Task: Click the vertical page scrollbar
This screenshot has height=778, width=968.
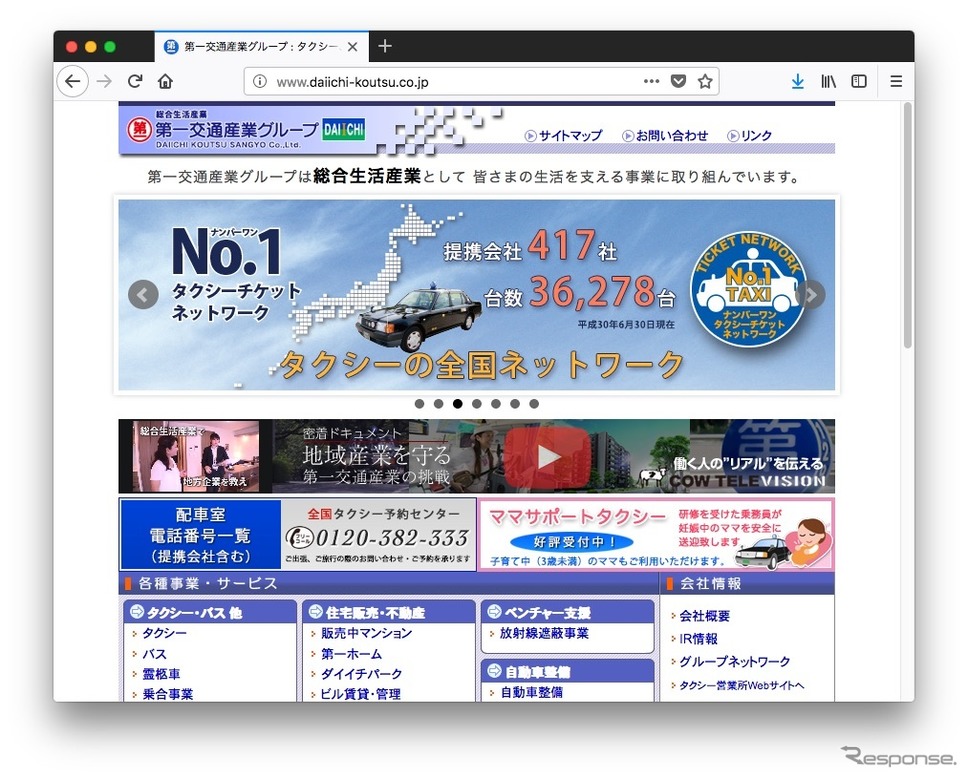Action: pyautogui.click(x=907, y=225)
